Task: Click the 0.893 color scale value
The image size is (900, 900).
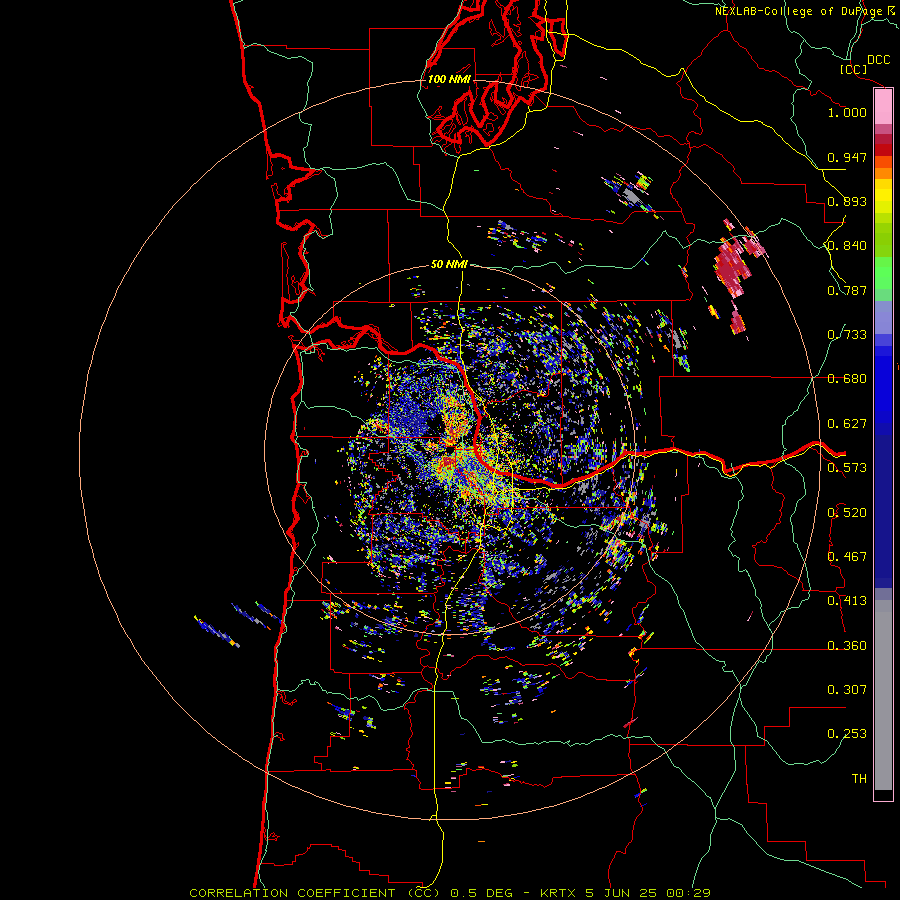Action: pos(847,201)
